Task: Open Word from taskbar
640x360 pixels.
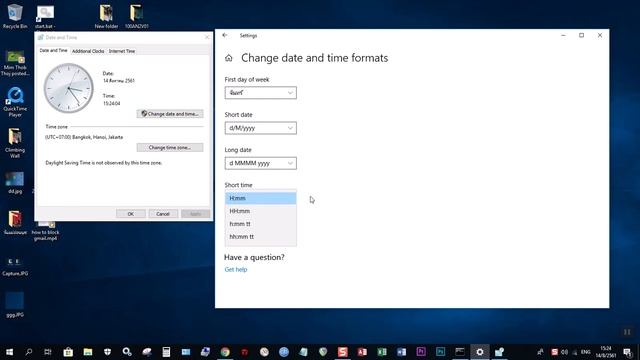Action: pos(401,352)
